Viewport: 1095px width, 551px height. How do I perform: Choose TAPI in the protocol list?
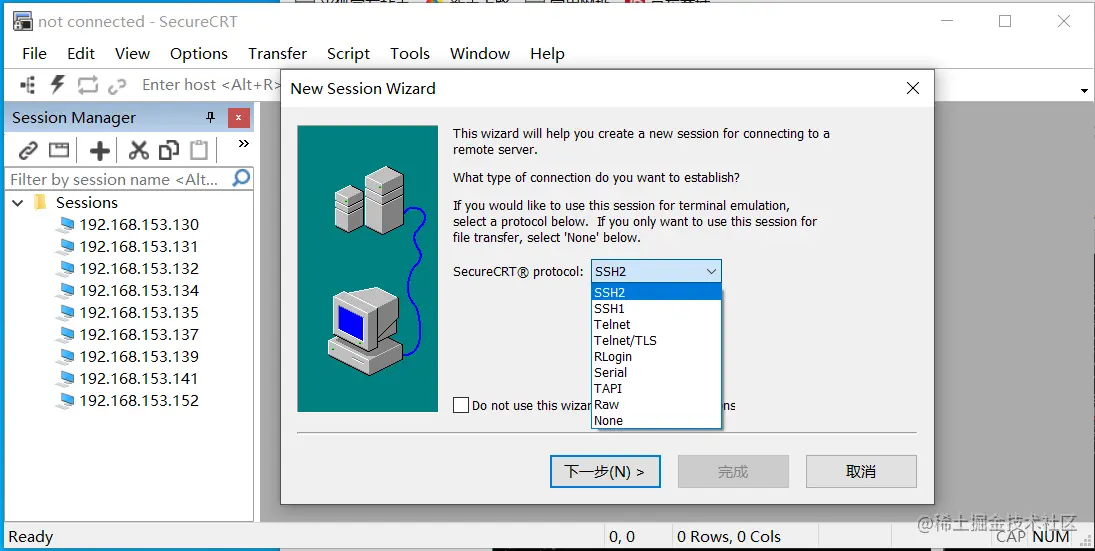coord(656,389)
